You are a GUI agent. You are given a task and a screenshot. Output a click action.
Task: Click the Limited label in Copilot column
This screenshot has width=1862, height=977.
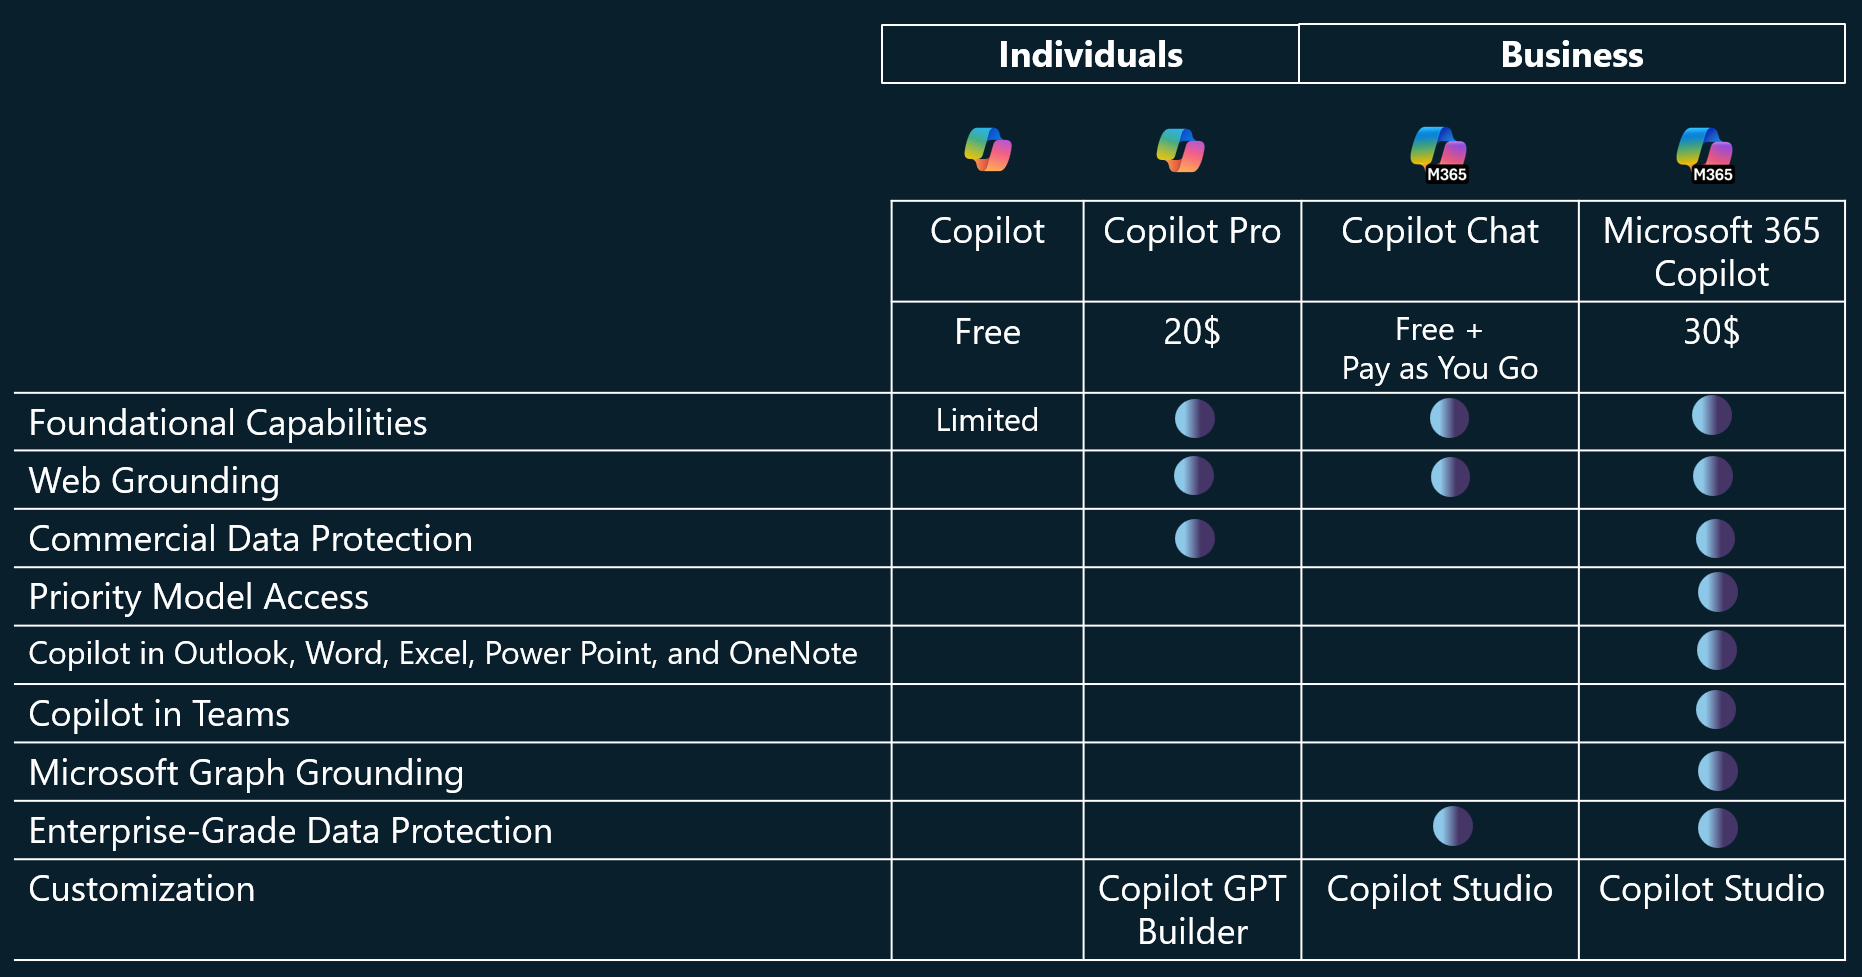pos(987,420)
